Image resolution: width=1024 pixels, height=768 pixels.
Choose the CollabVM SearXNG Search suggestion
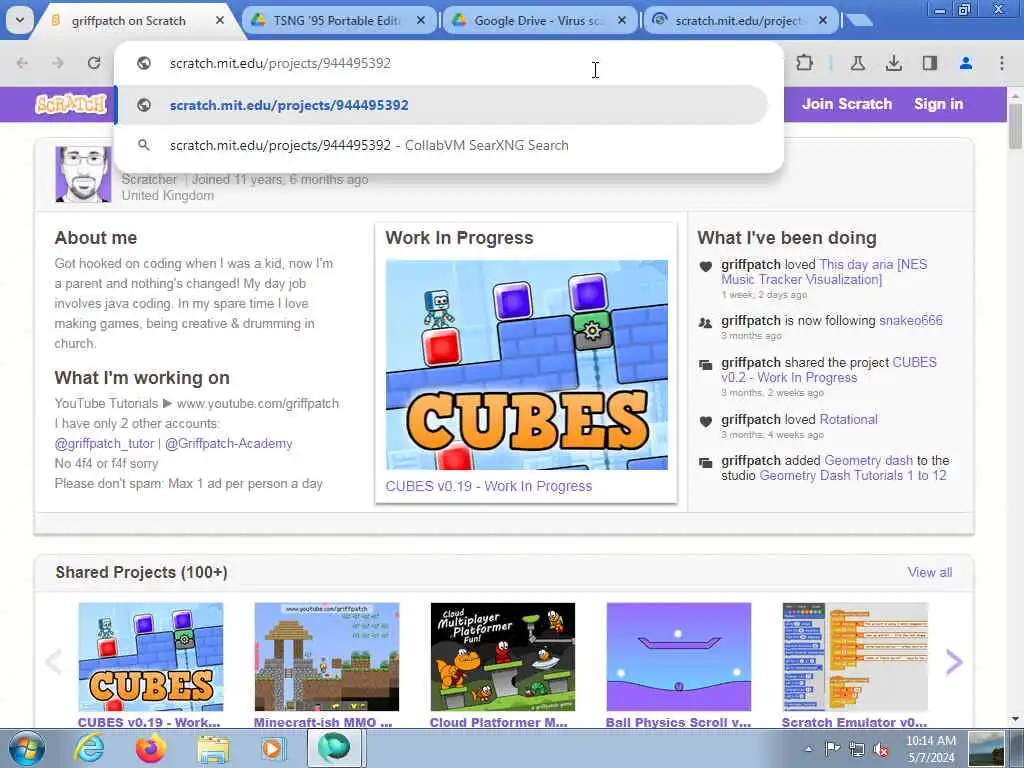pyautogui.click(x=441, y=145)
